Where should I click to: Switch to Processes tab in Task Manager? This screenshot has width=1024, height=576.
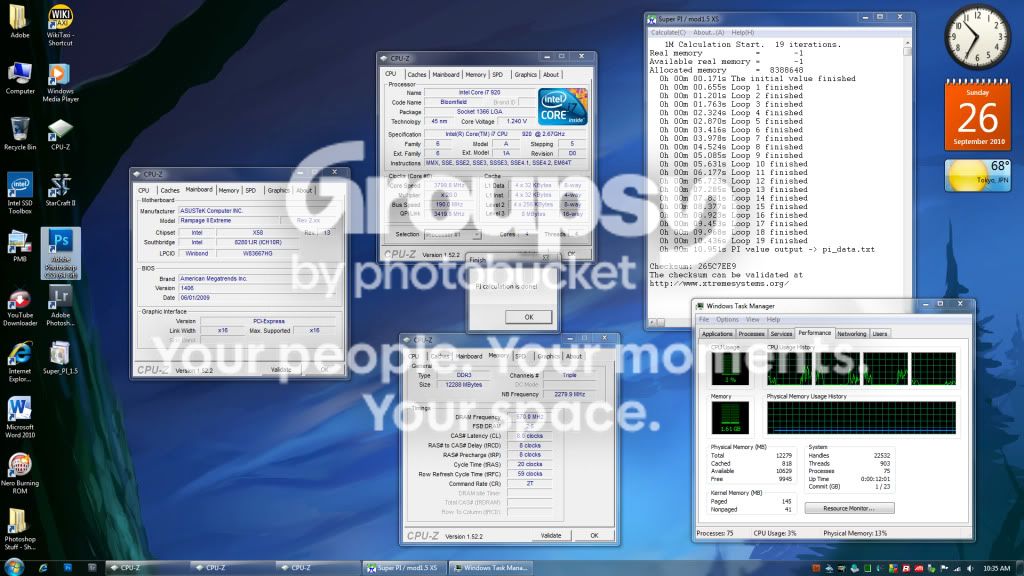[x=751, y=334]
